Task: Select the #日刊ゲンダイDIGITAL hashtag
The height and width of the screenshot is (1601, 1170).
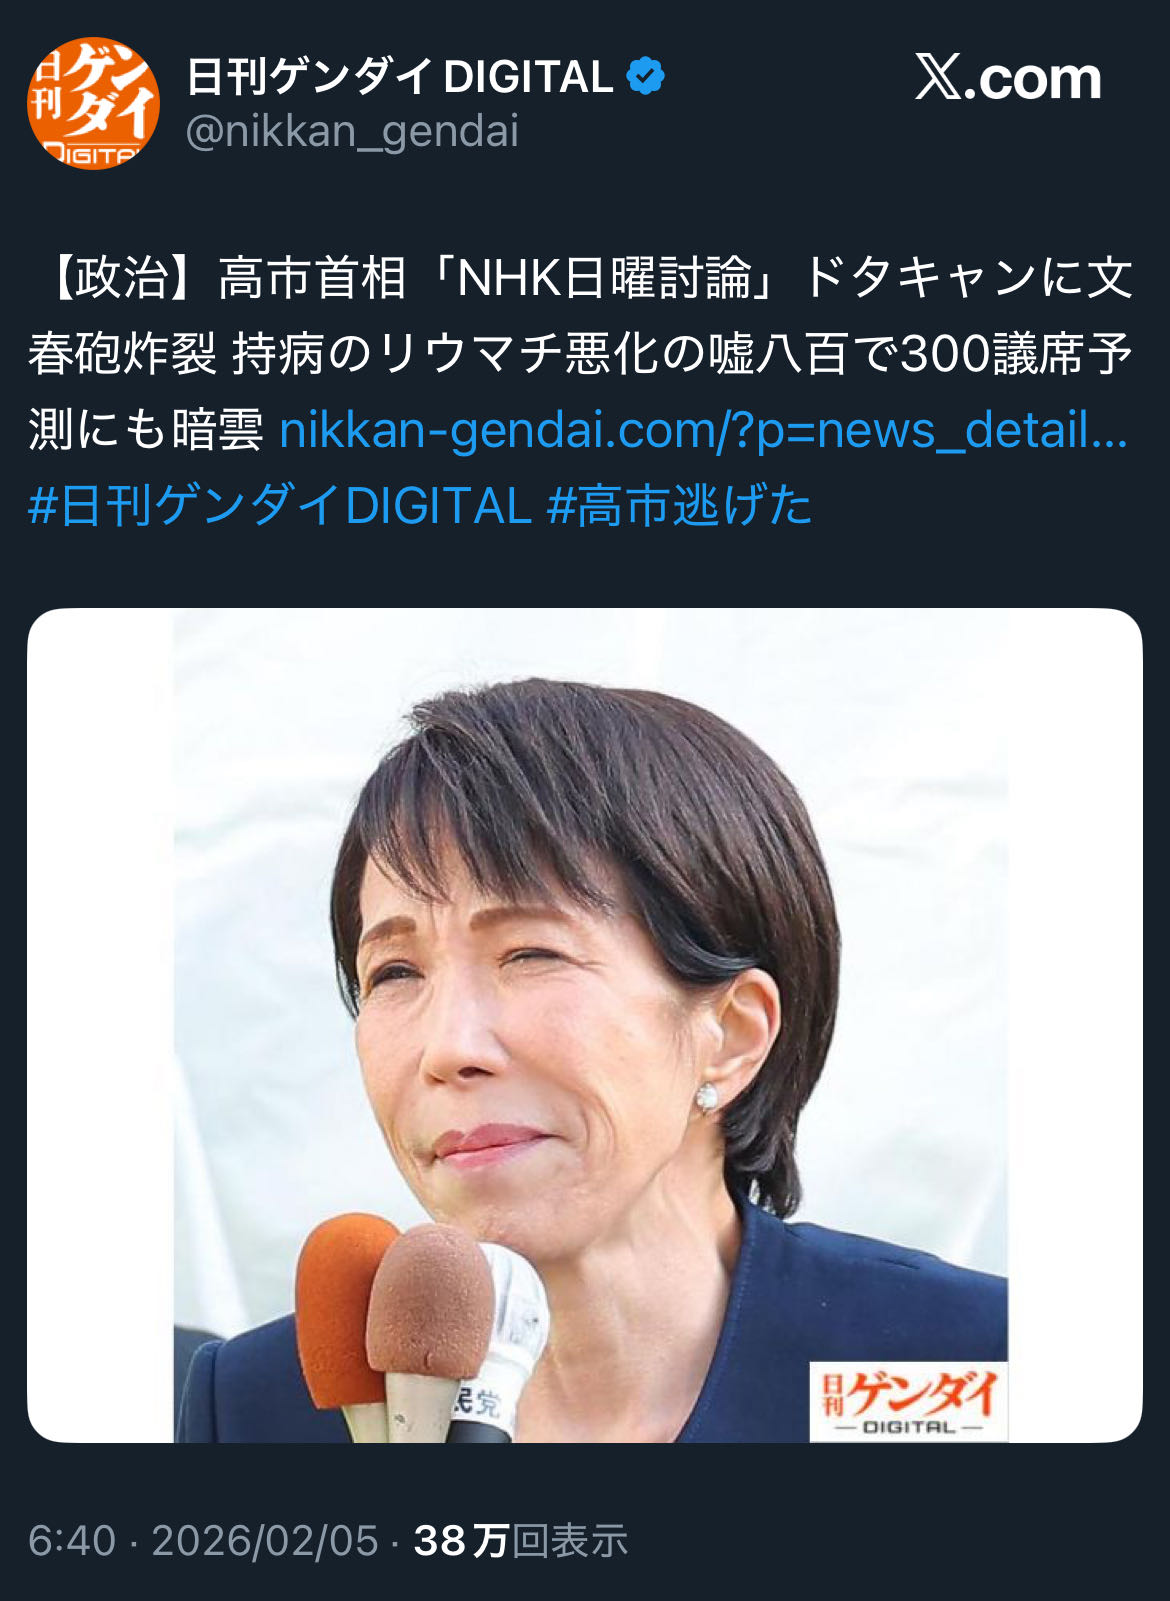Action: point(279,505)
